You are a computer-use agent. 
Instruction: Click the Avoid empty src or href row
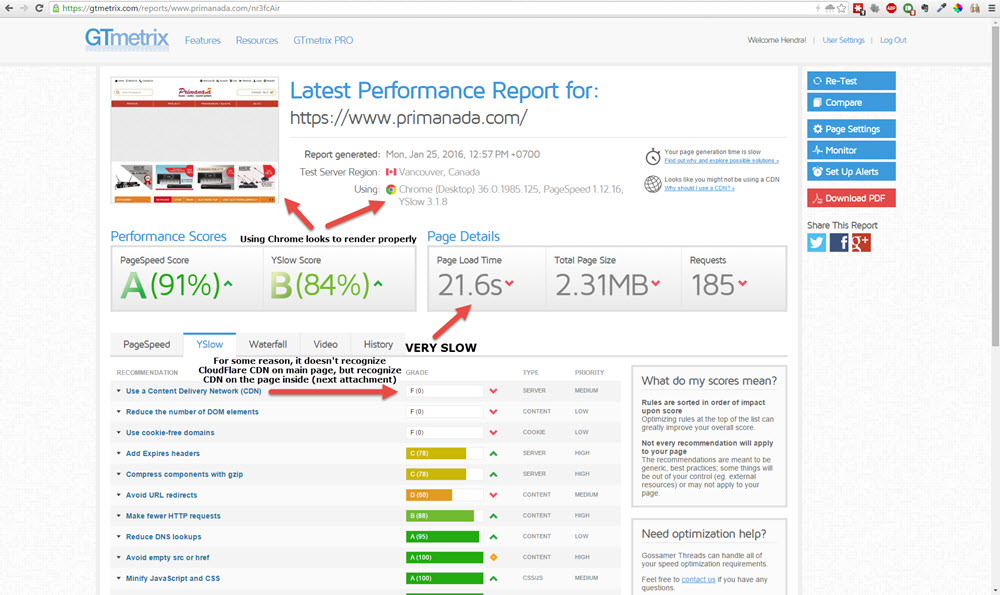(x=365, y=557)
